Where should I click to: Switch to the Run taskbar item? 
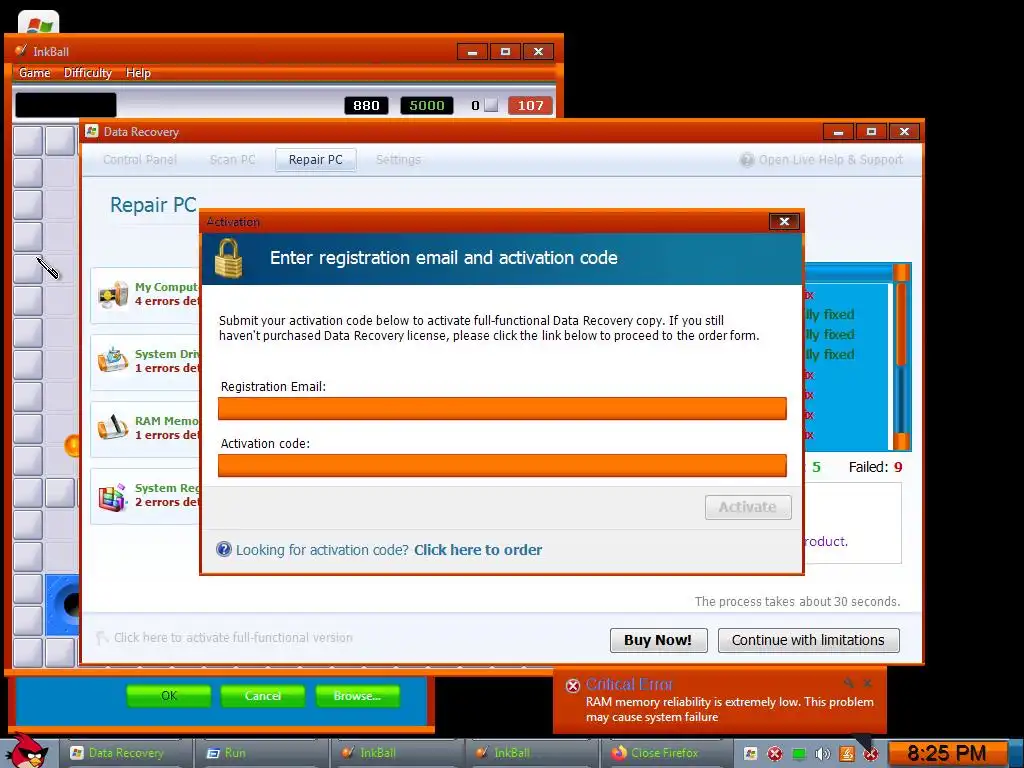pyautogui.click(x=263, y=753)
